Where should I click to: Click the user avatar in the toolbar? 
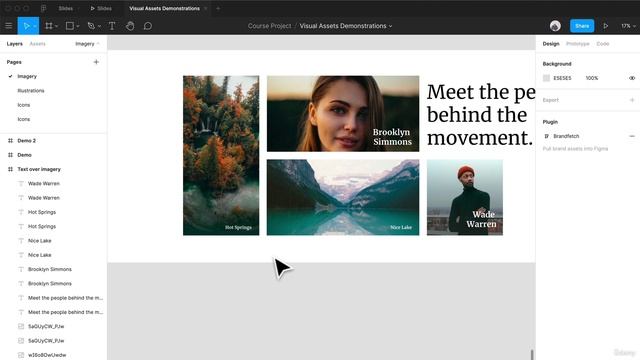555,26
